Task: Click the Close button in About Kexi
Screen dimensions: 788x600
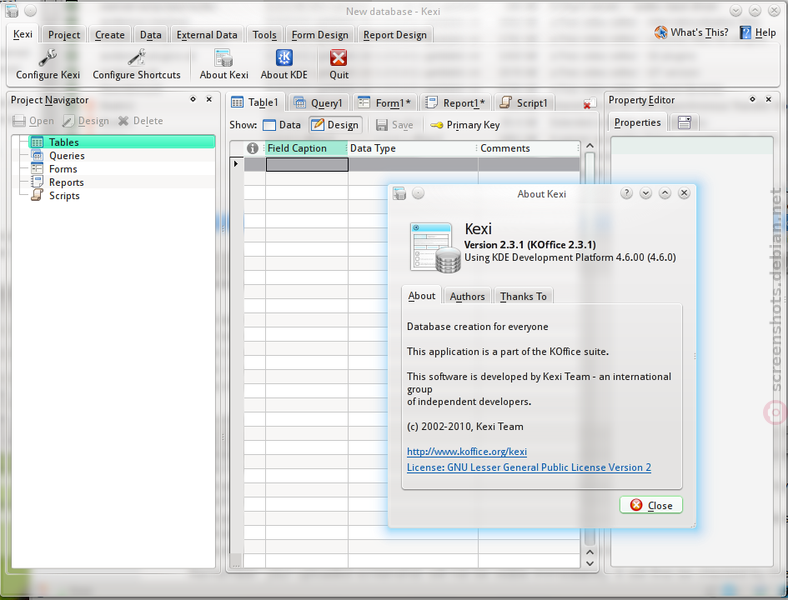Action: click(x=651, y=505)
